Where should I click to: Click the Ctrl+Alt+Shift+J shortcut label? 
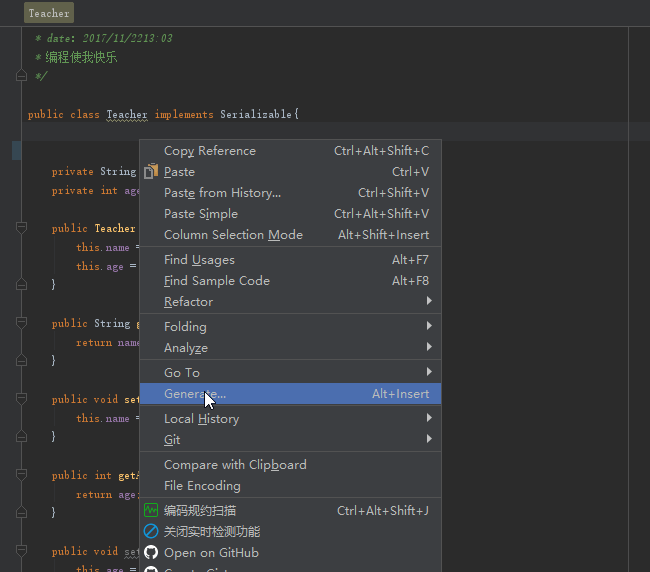pyautogui.click(x=383, y=511)
